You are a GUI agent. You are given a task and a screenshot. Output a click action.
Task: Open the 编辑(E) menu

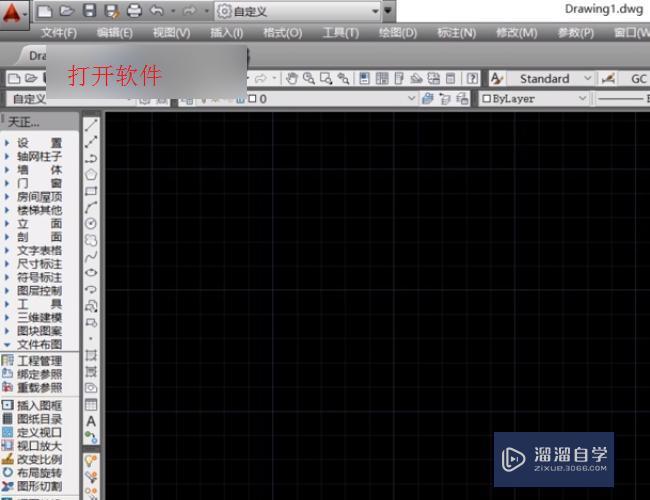pos(115,33)
